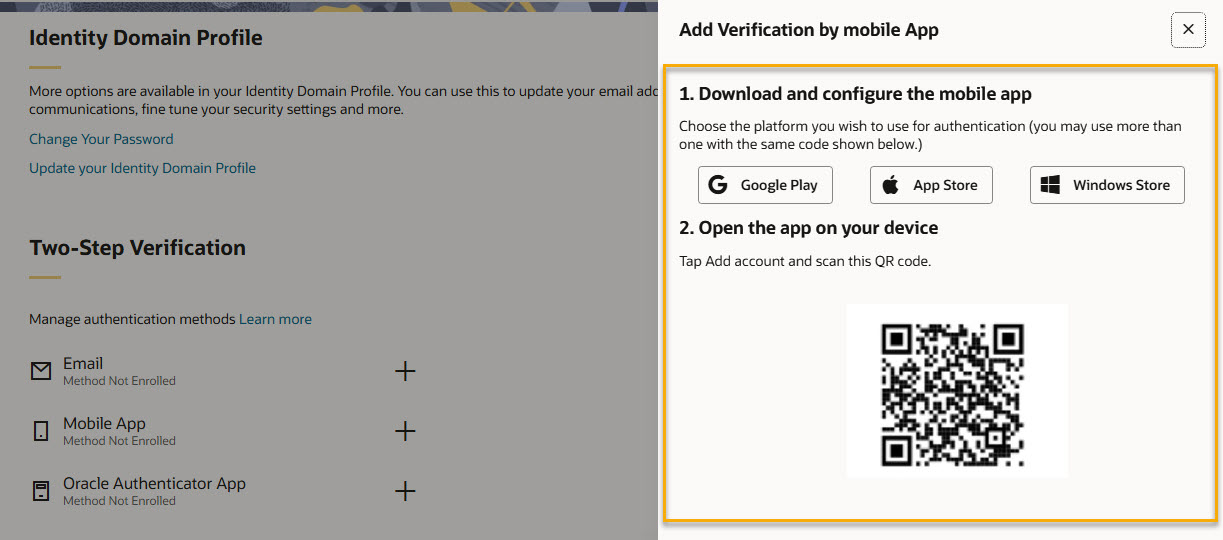
Task: Click the Email envelope icon
Action: pos(41,372)
